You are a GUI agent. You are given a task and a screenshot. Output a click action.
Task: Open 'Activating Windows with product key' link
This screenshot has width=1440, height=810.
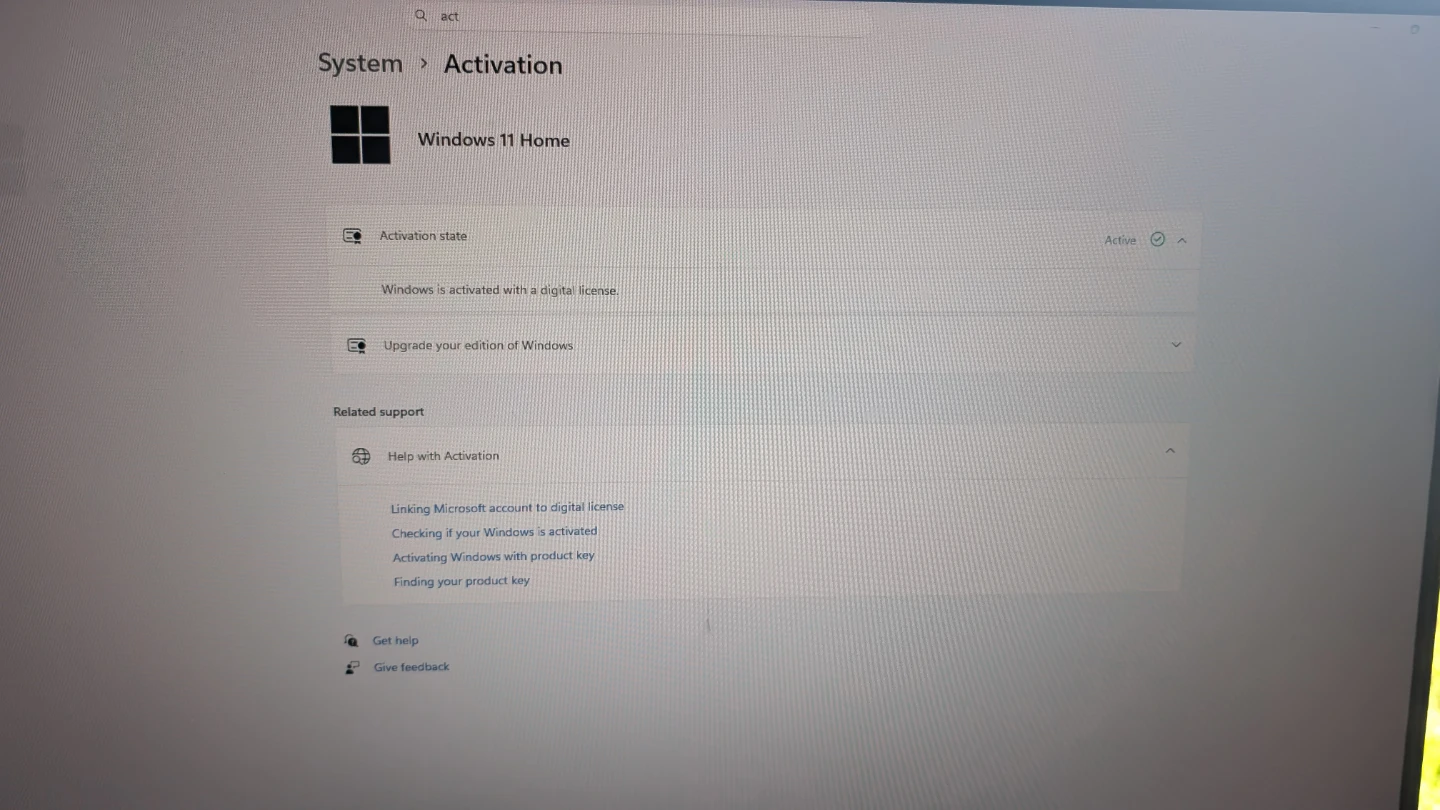pyautogui.click(x=493, y=557)
